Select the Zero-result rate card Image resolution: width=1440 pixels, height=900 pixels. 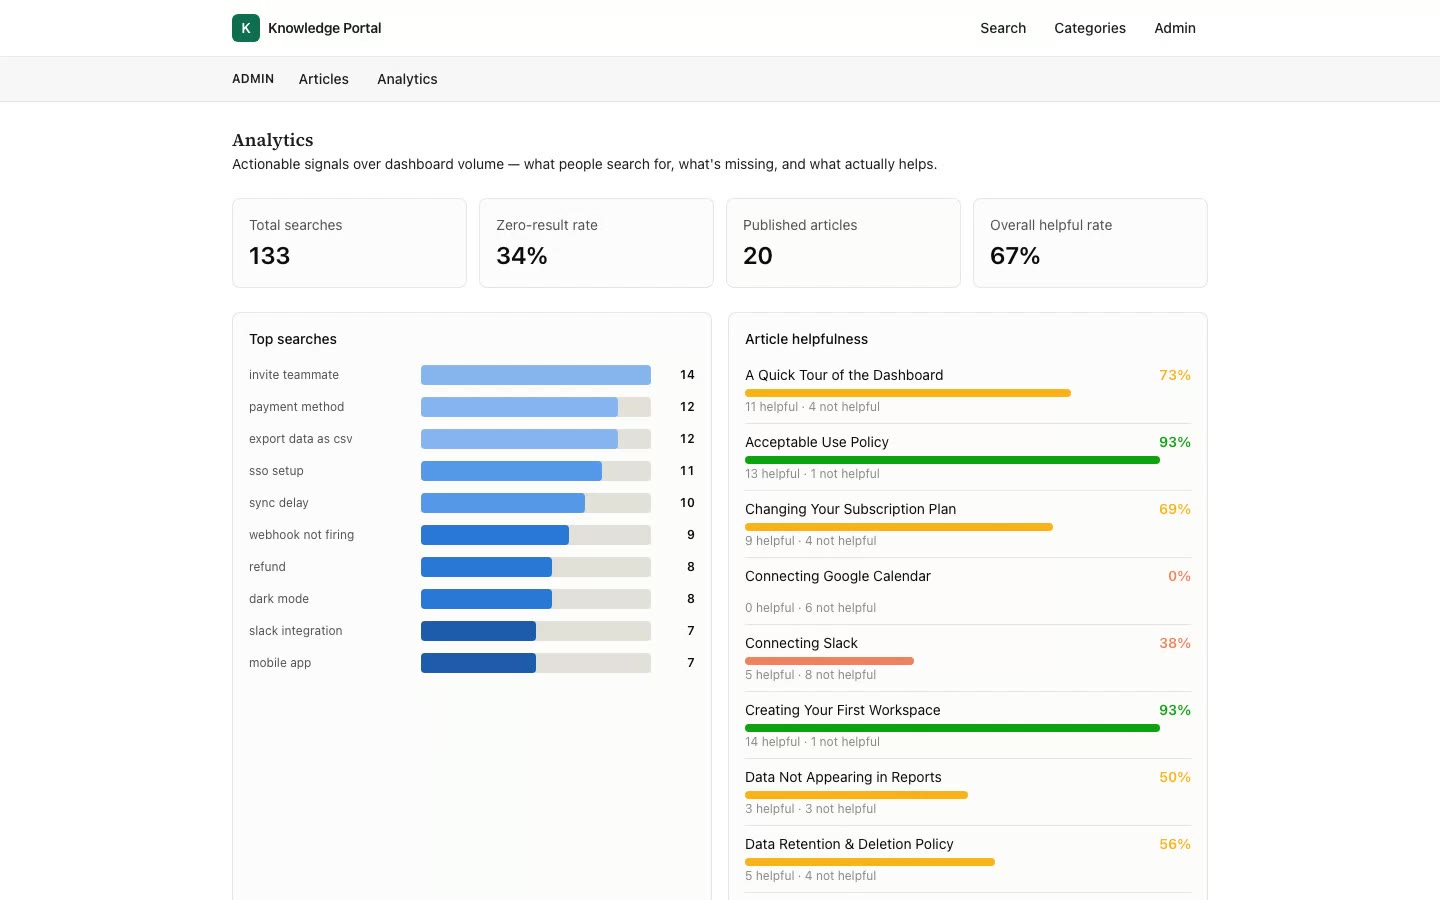pos(596,243)
